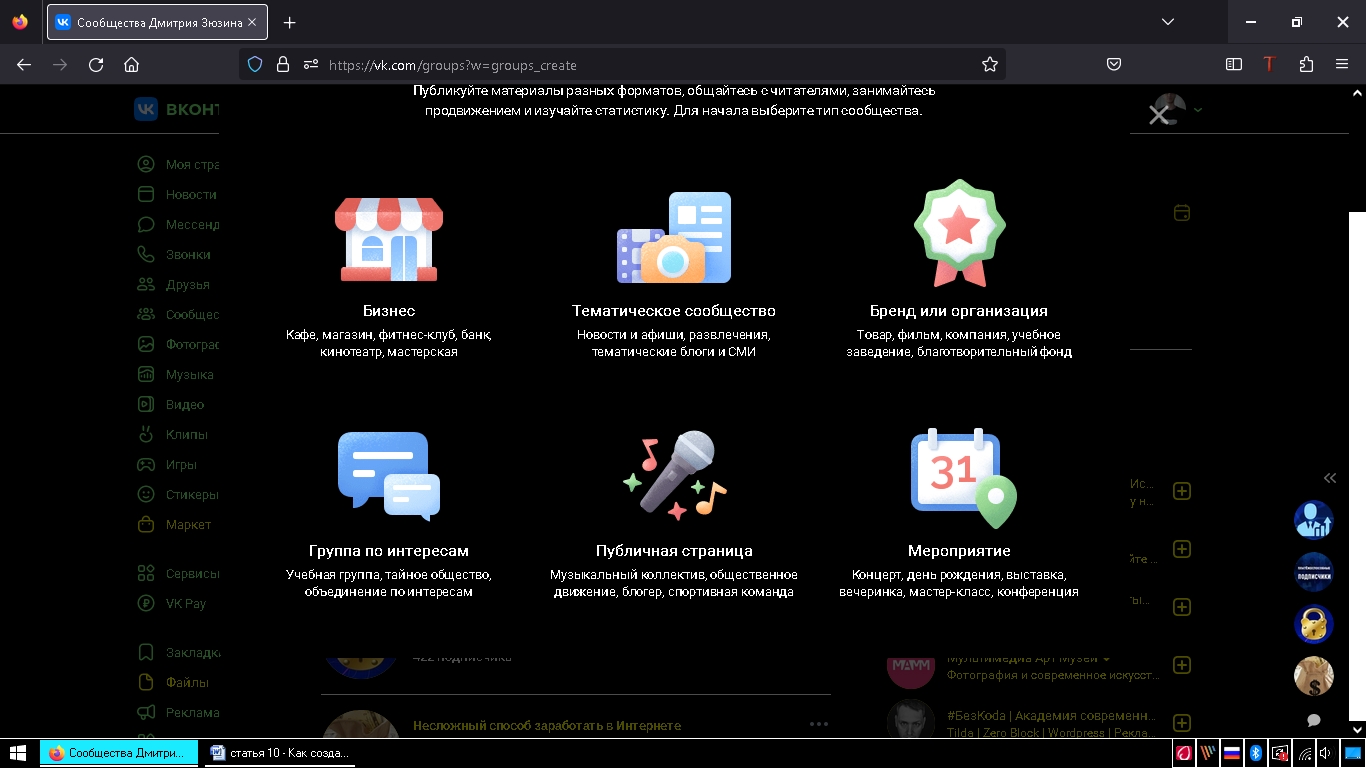Expand the list all tabs chevron
The height and width of the screenshot is (768, 1366).
(1168, 22)
